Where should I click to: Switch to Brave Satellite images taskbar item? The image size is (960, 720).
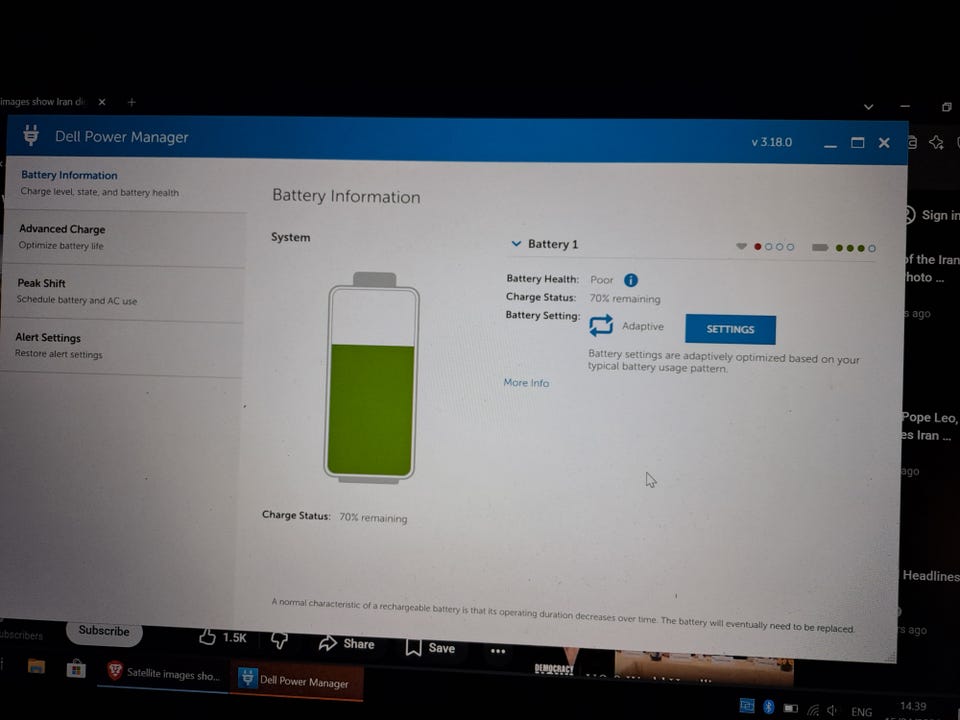click(x=163, y=673)
